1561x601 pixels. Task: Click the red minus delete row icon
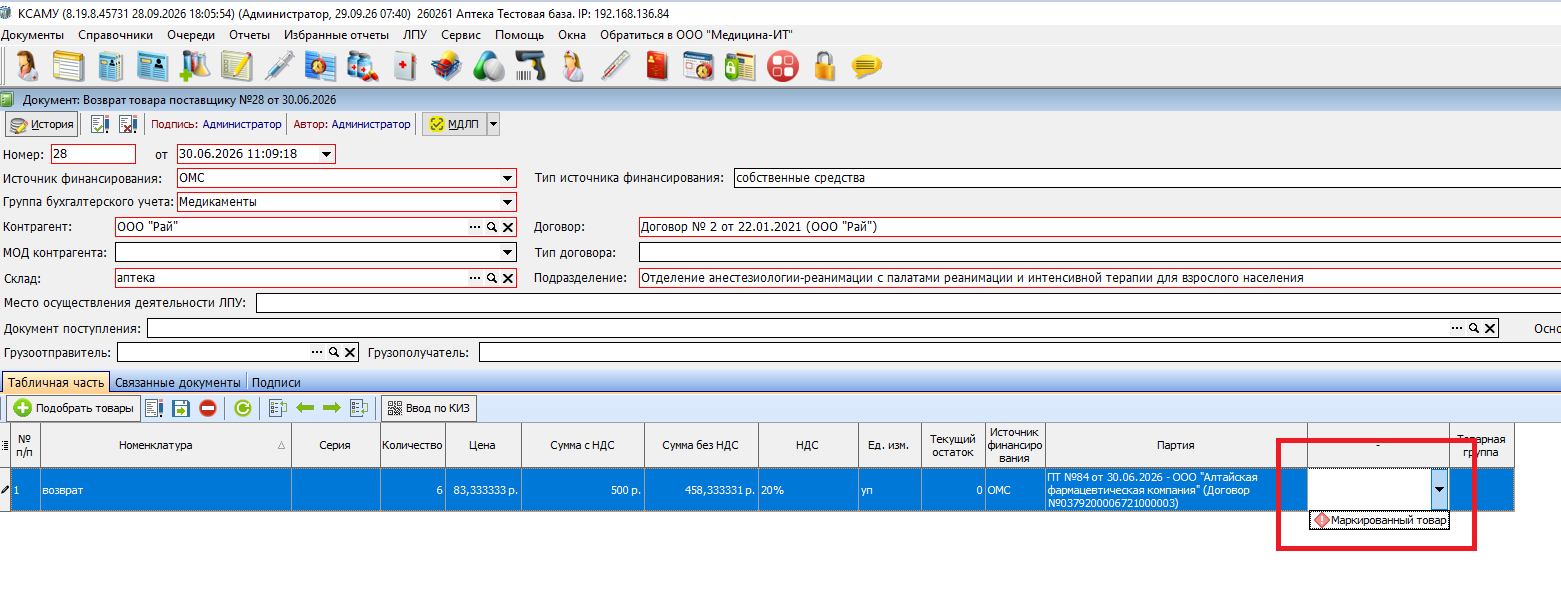coord(208,408)
